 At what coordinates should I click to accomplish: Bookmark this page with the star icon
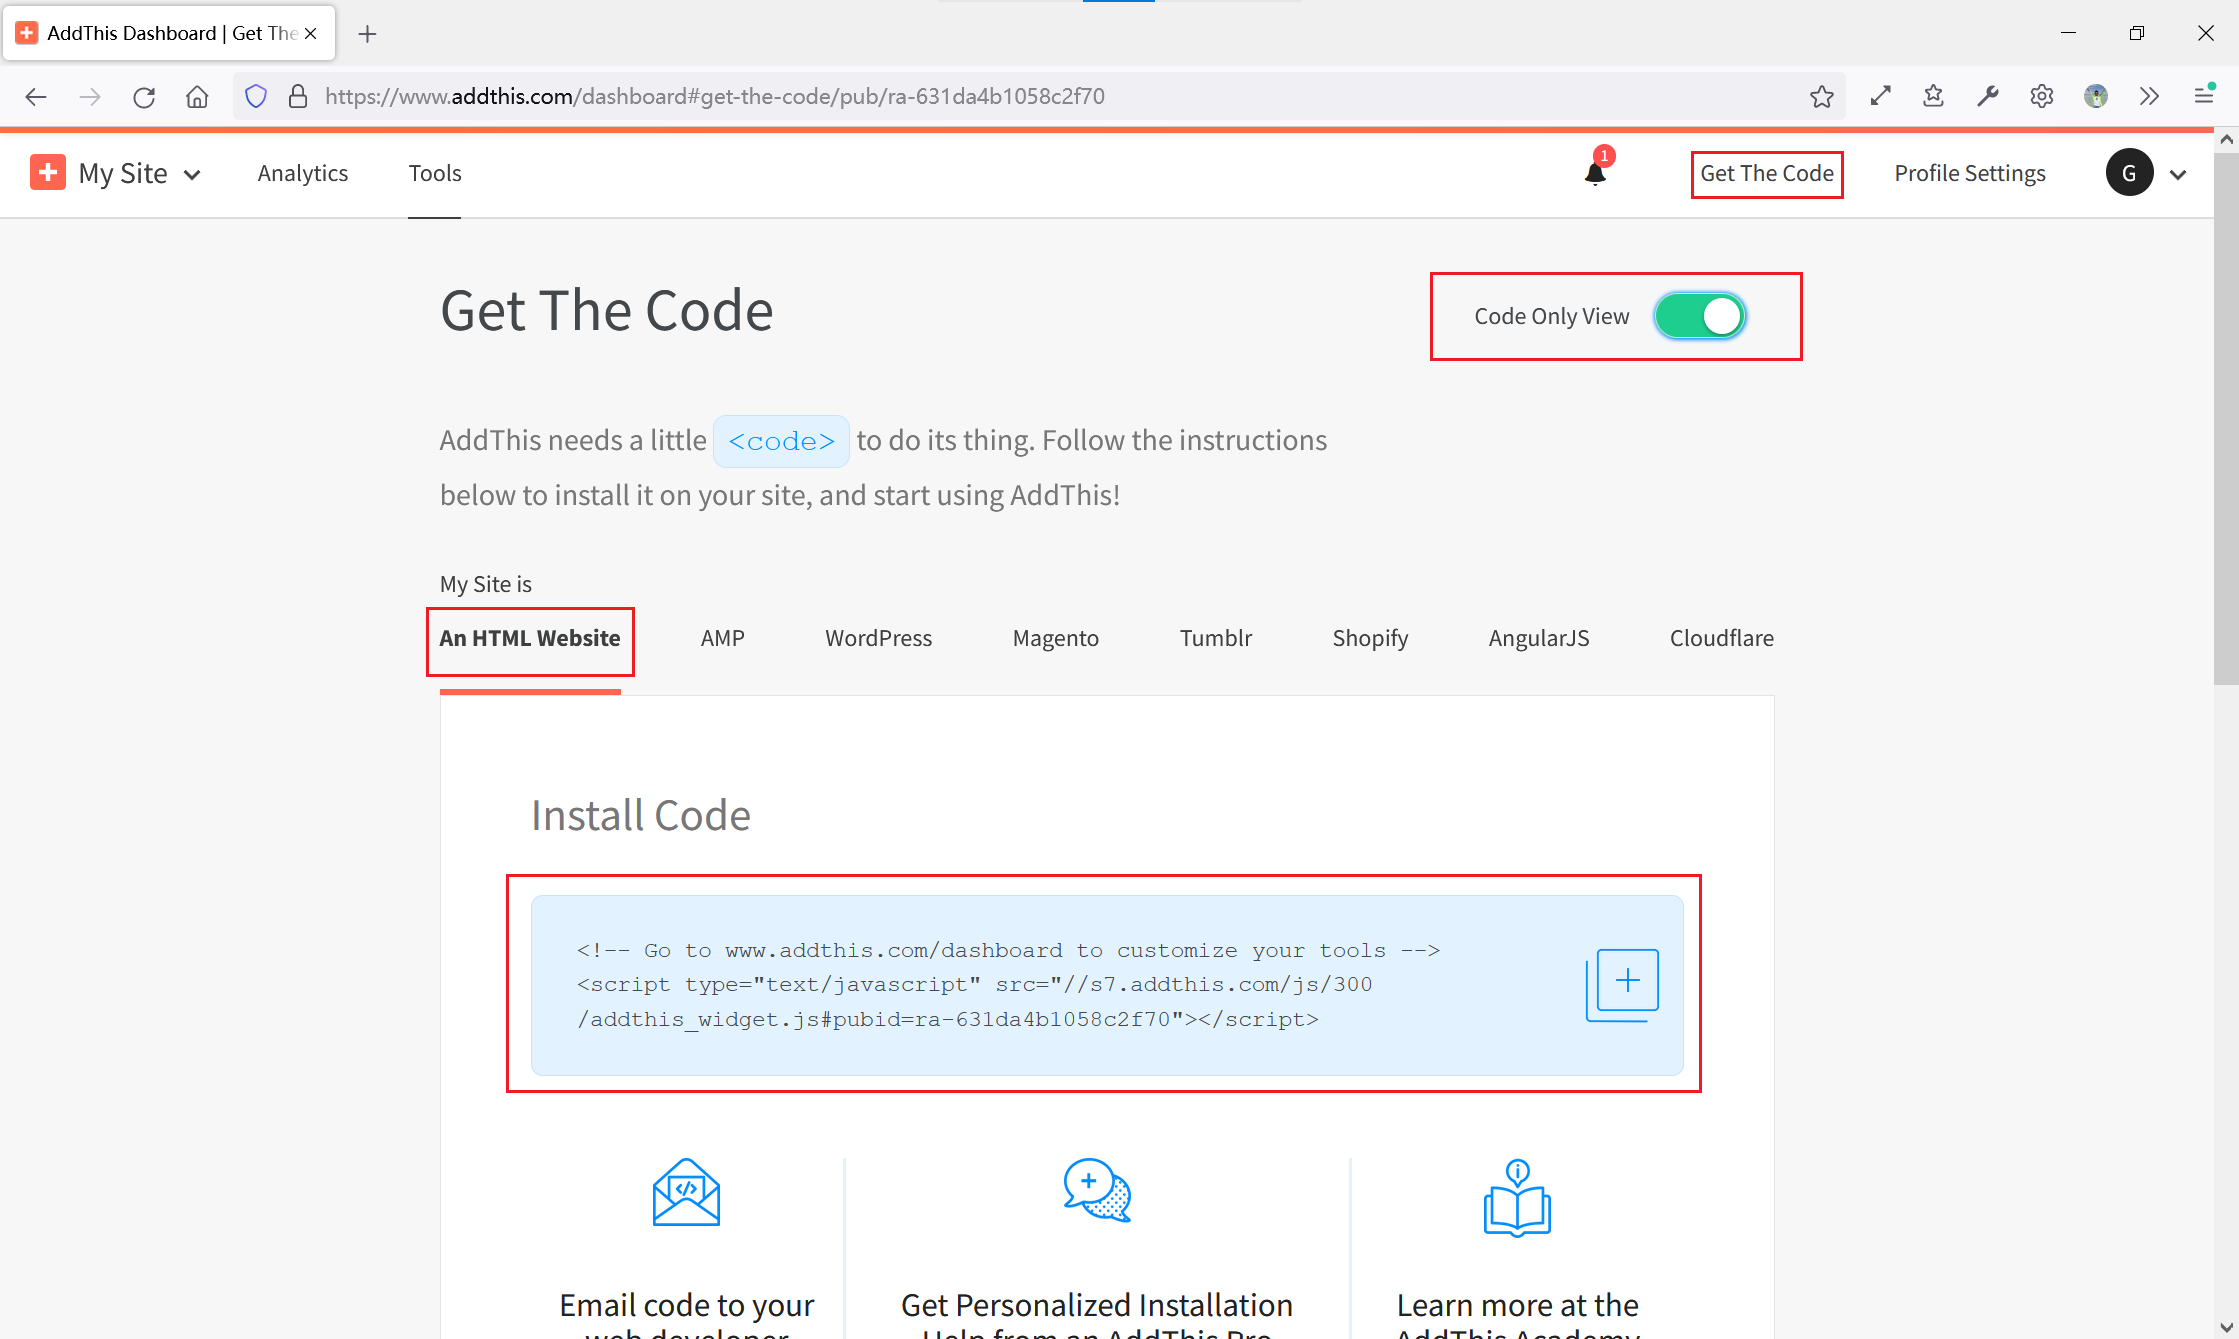click(1821, 96)
